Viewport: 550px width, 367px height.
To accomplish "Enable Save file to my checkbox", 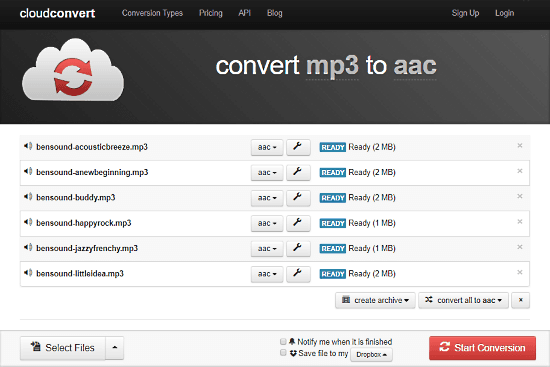I will click(283, 353).
